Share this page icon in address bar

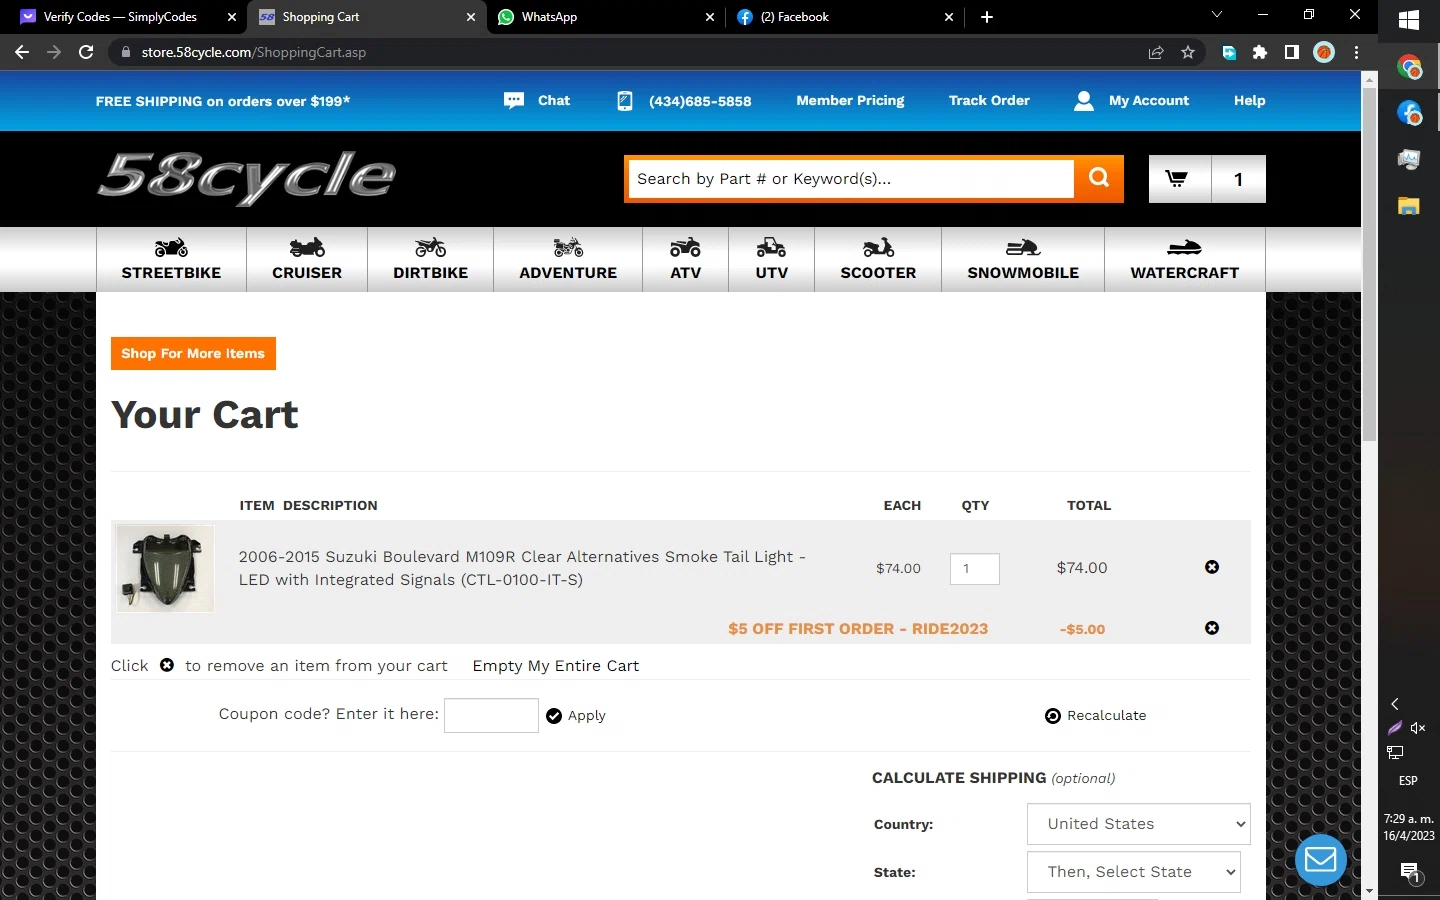pos(1156,52)
